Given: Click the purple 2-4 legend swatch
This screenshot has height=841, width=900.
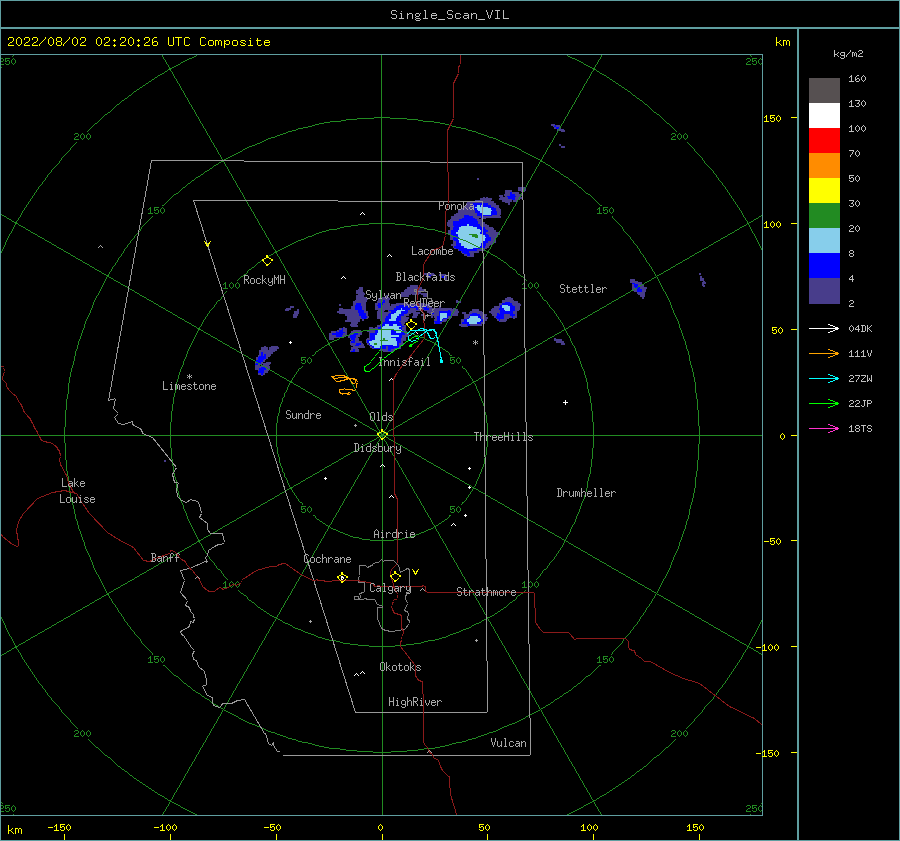Looking at the screenshot, I should (824, 291).
